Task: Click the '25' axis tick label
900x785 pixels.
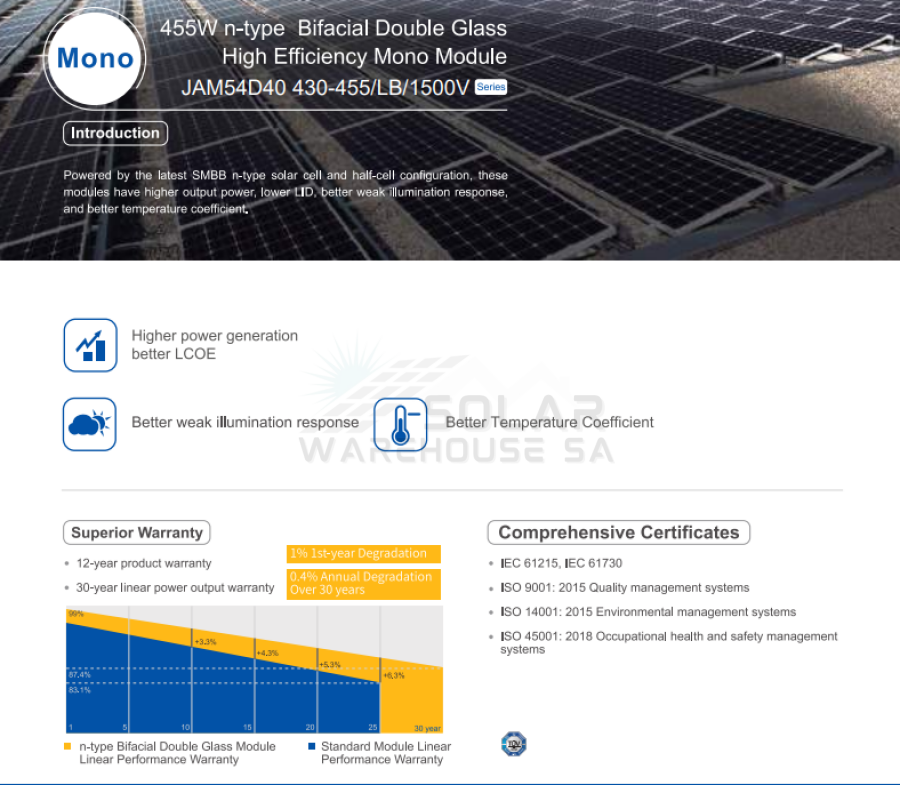Action: pos(373,727)
